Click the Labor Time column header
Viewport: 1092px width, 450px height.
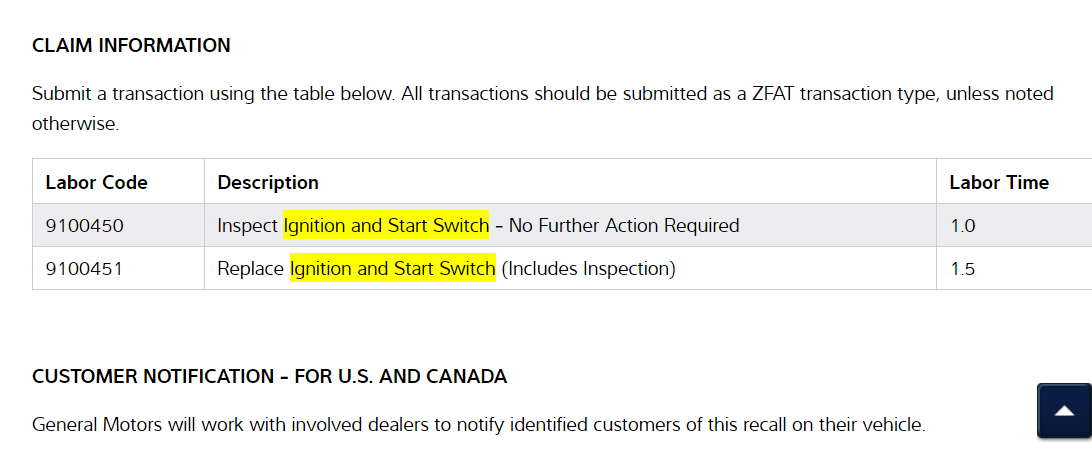pos(999,182)
